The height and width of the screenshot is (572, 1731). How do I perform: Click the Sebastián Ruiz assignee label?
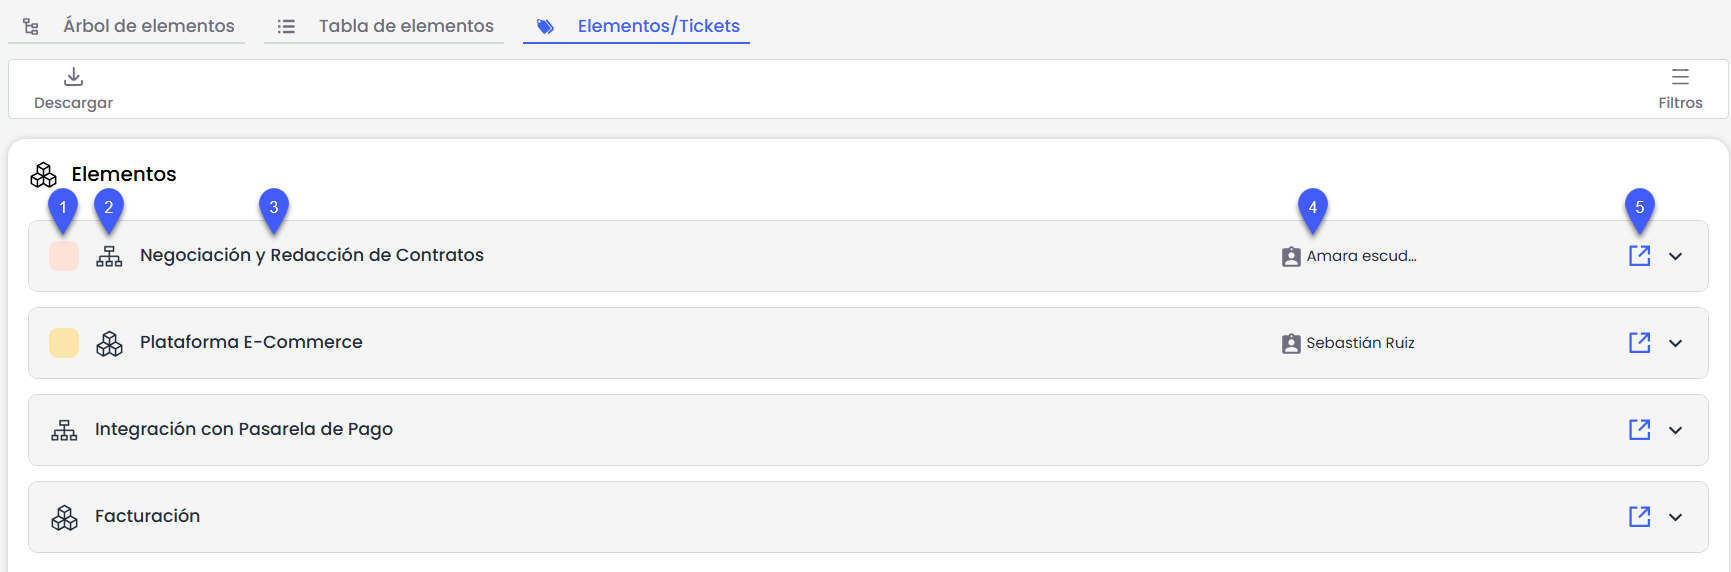pyautogui.click(x=1359, y=343)
